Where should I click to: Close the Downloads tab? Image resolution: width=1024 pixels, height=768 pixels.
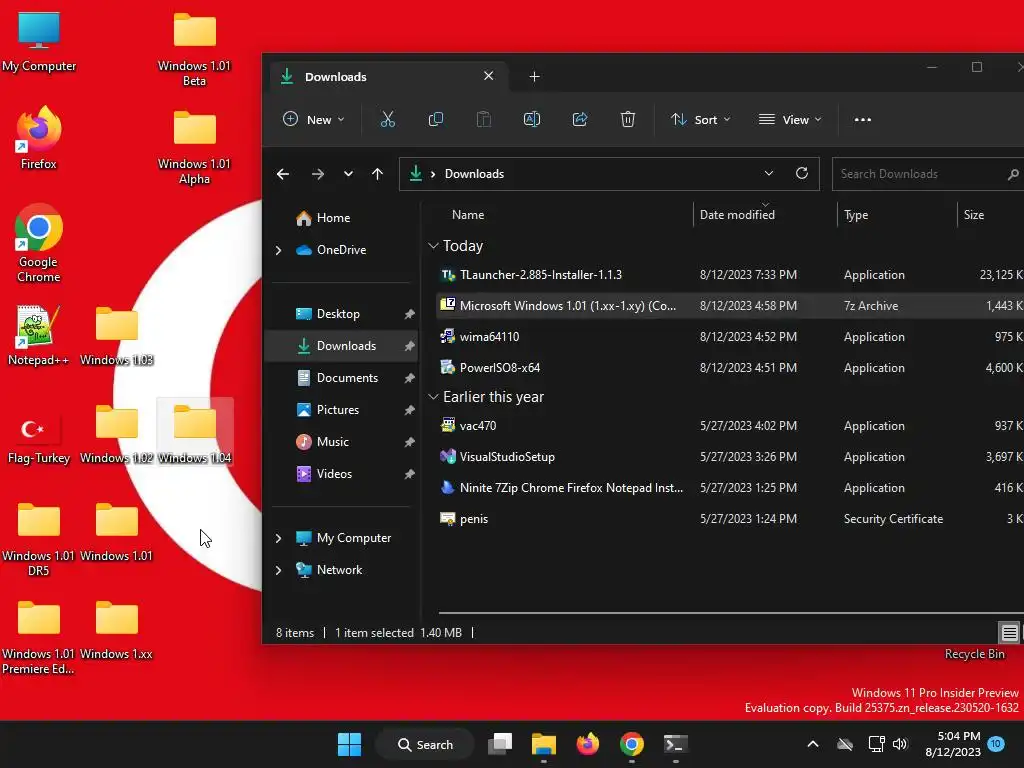[x=488, y=76]
